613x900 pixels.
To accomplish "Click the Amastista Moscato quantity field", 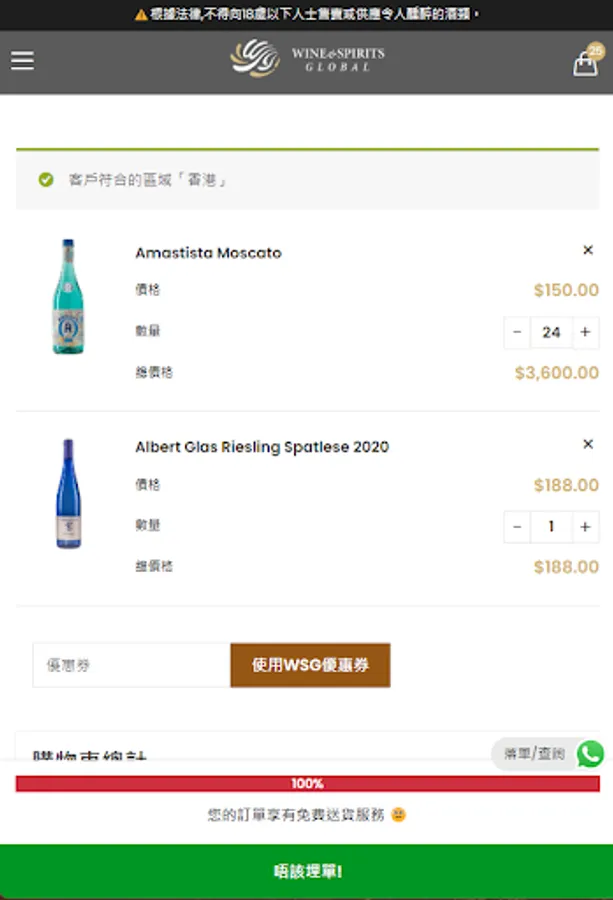I will point(551,332).
